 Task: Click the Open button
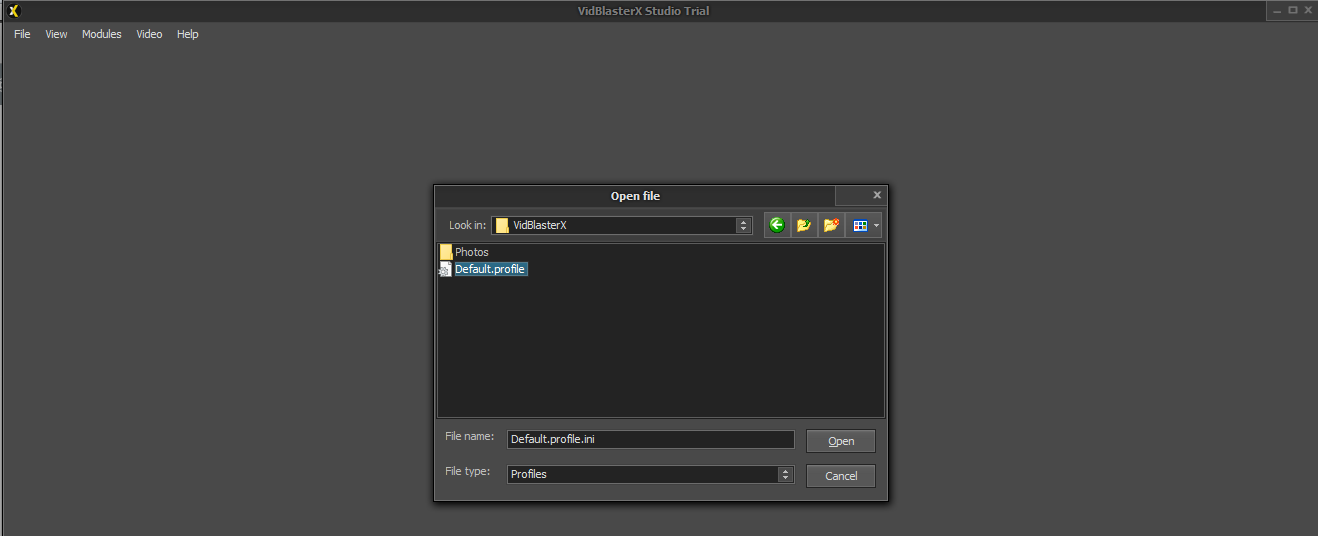coord(841,441)
